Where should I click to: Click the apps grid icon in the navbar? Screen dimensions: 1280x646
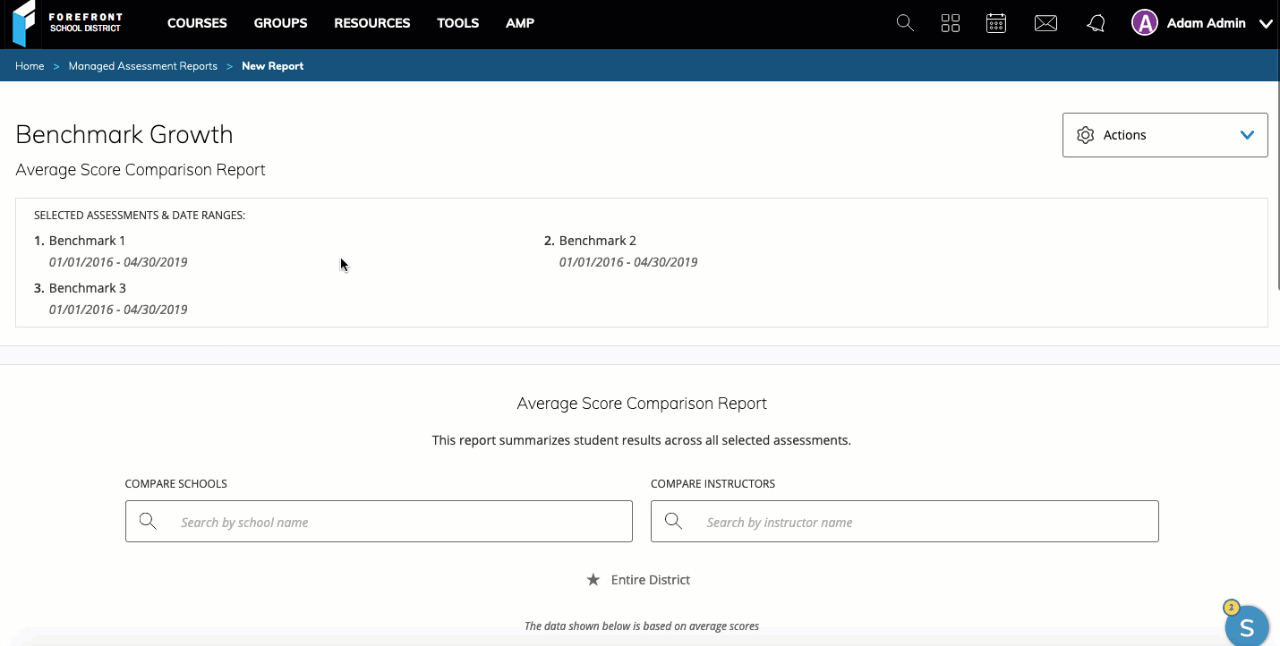coord(950,22)
